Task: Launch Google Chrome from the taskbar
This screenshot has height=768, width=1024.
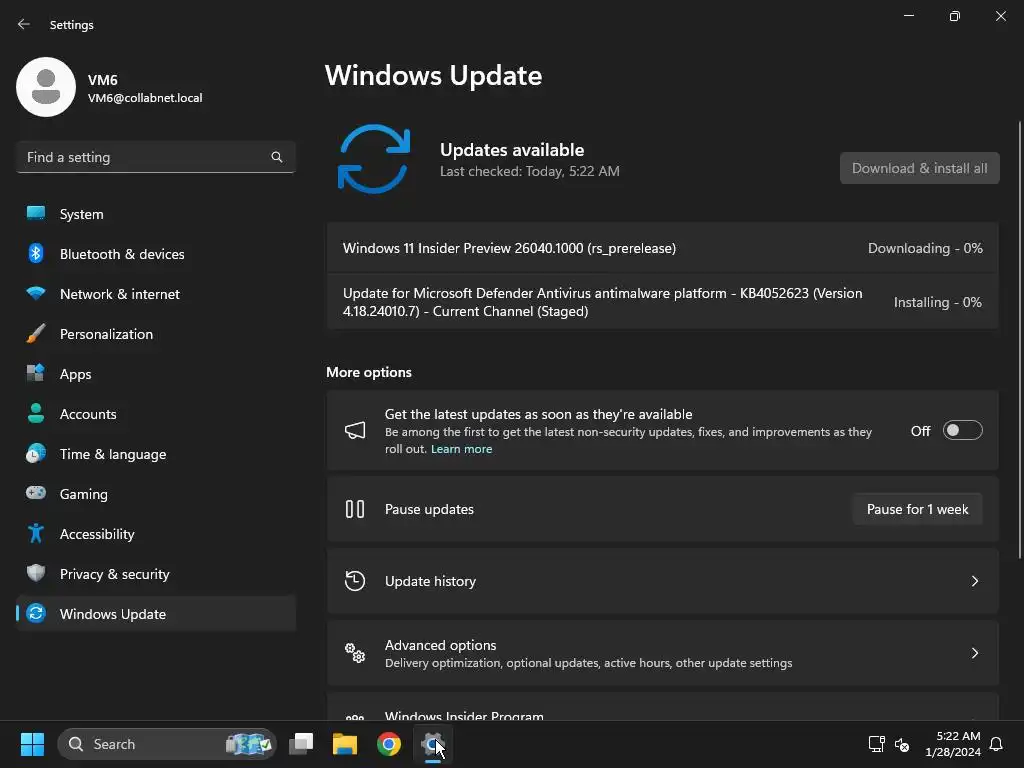Action: (x=389, y=744)
